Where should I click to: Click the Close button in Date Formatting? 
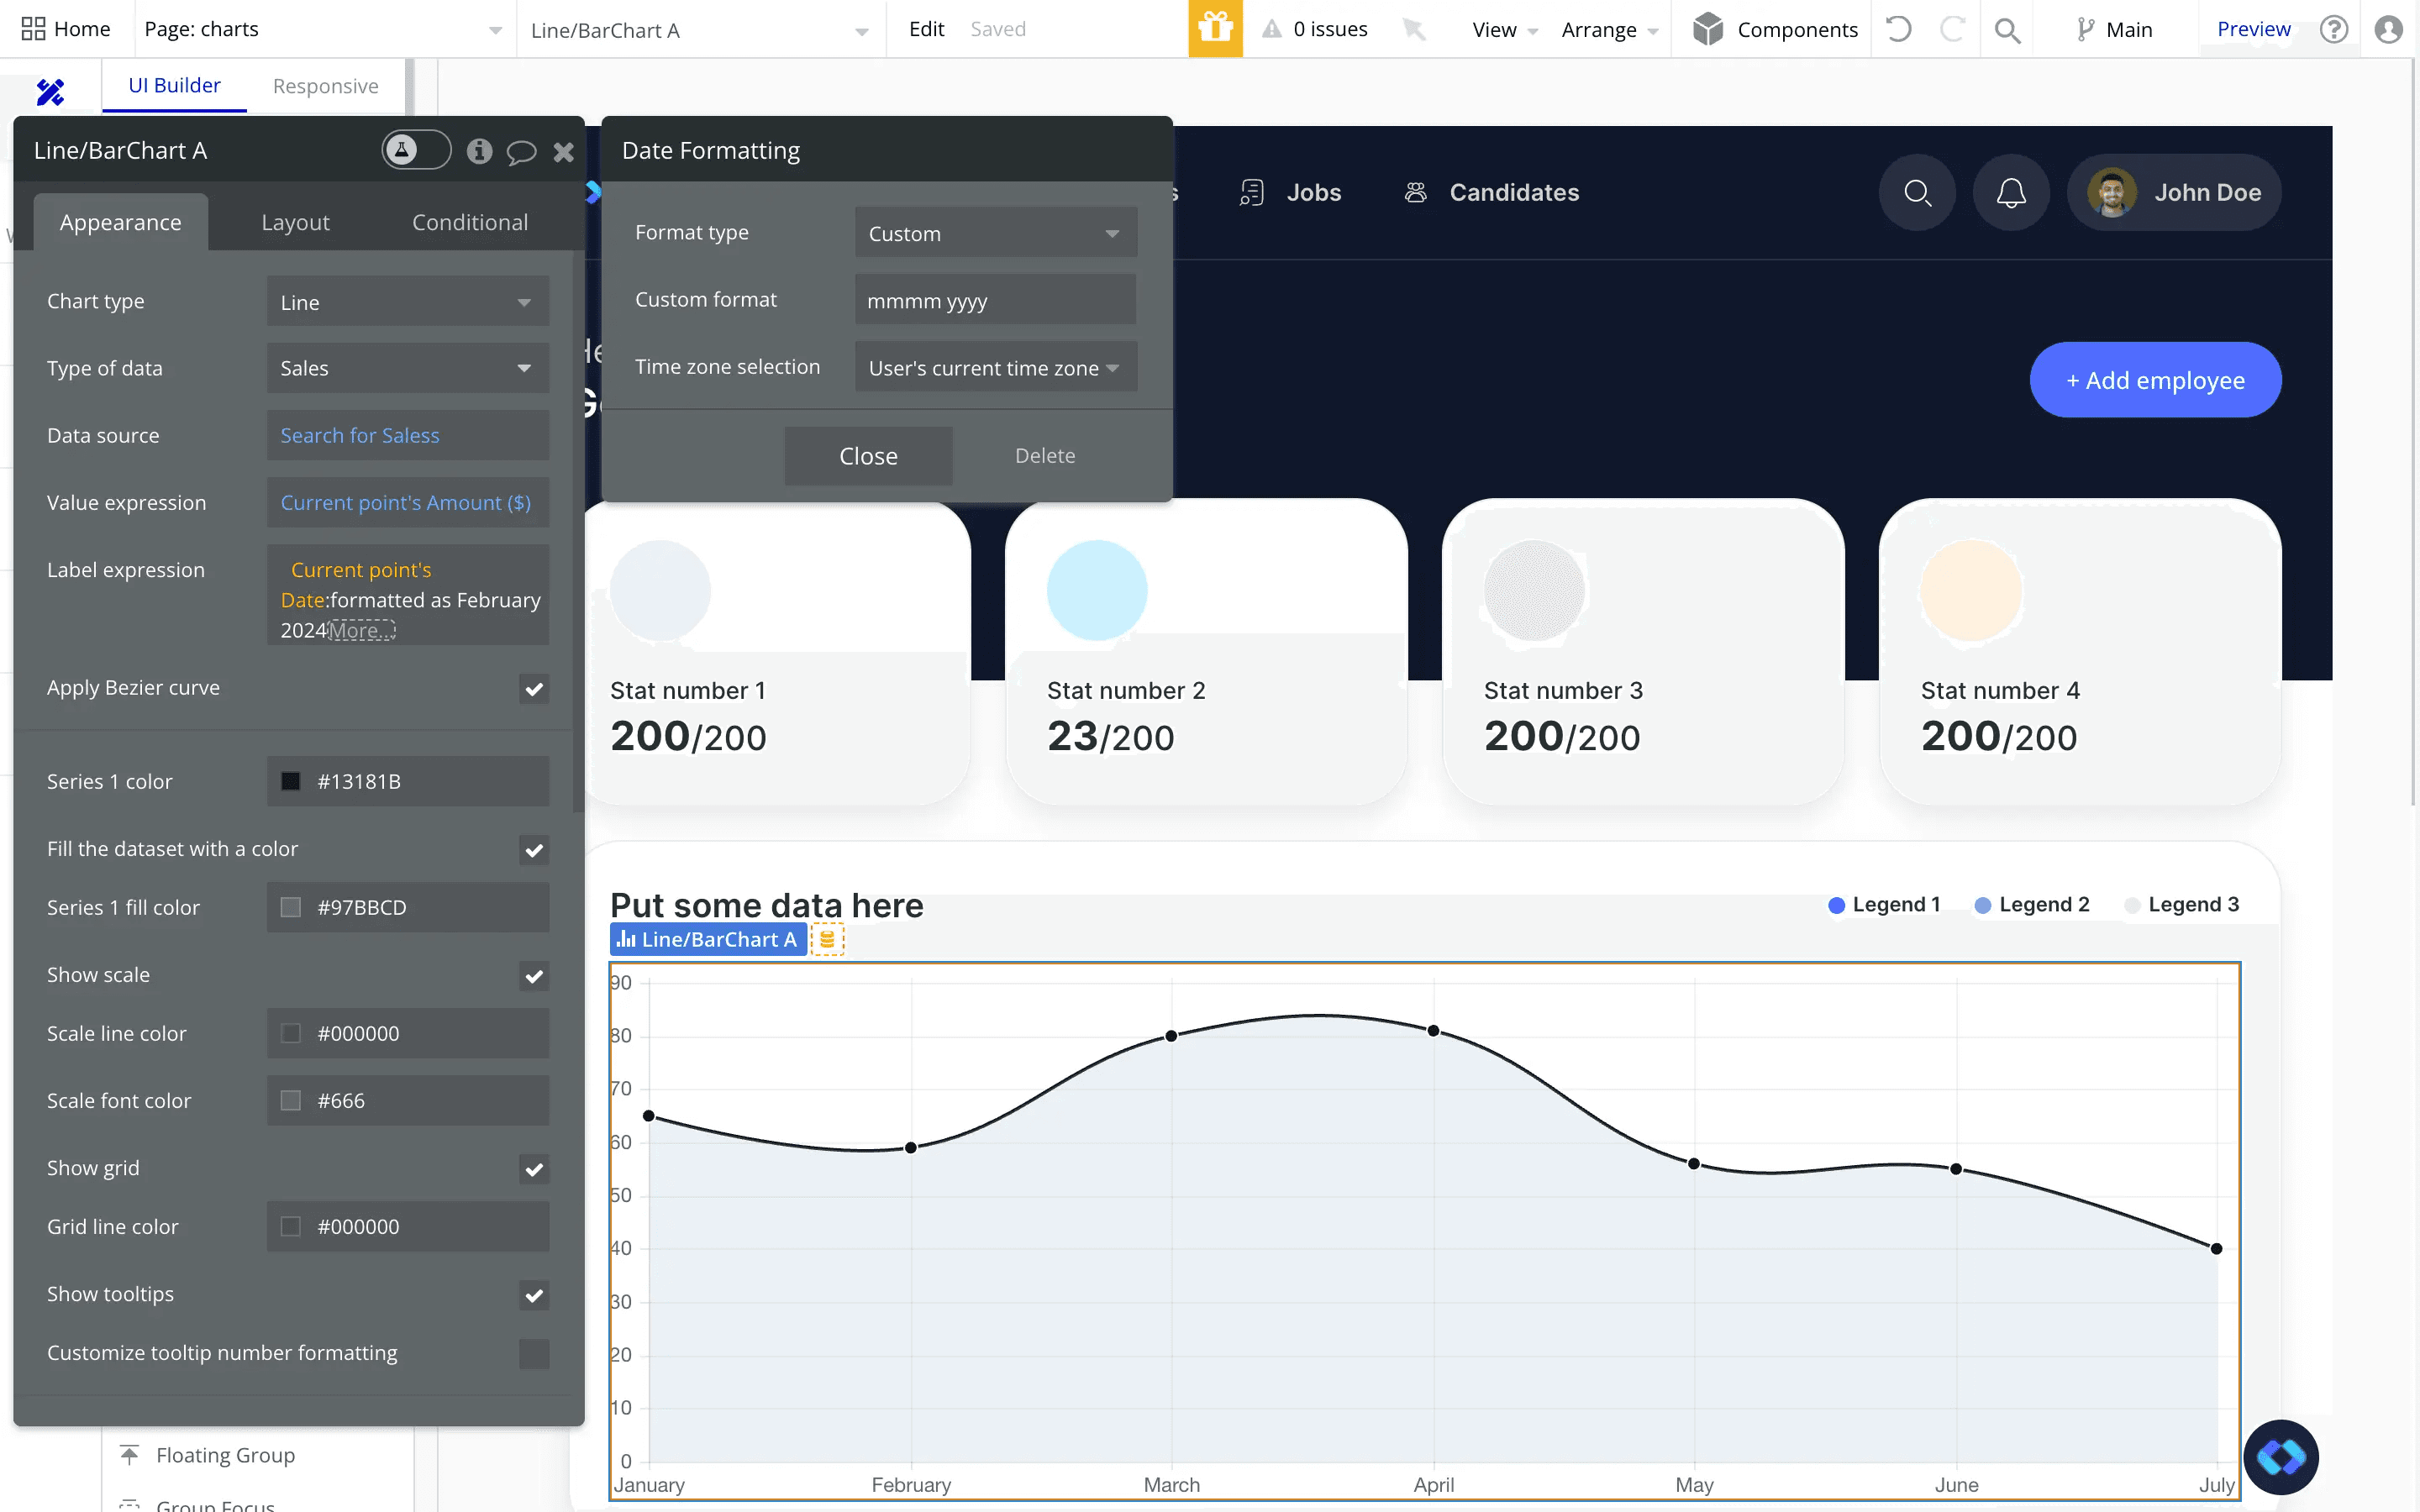tap(868, 456)
